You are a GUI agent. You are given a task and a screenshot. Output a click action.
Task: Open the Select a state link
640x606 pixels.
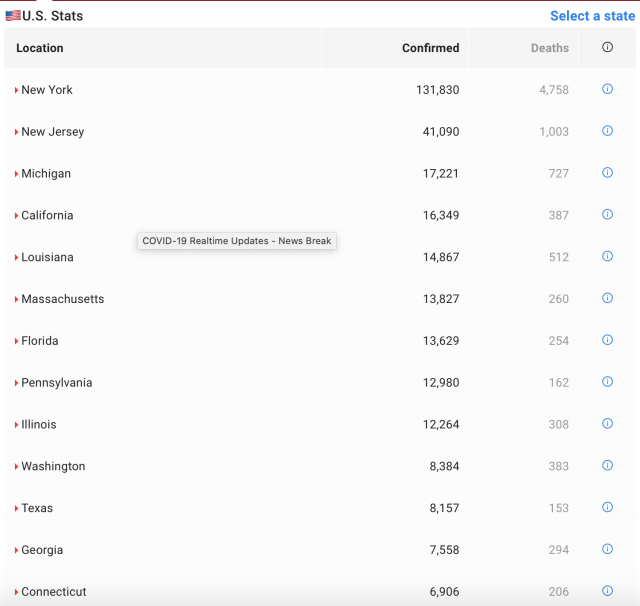click(592, 16)
